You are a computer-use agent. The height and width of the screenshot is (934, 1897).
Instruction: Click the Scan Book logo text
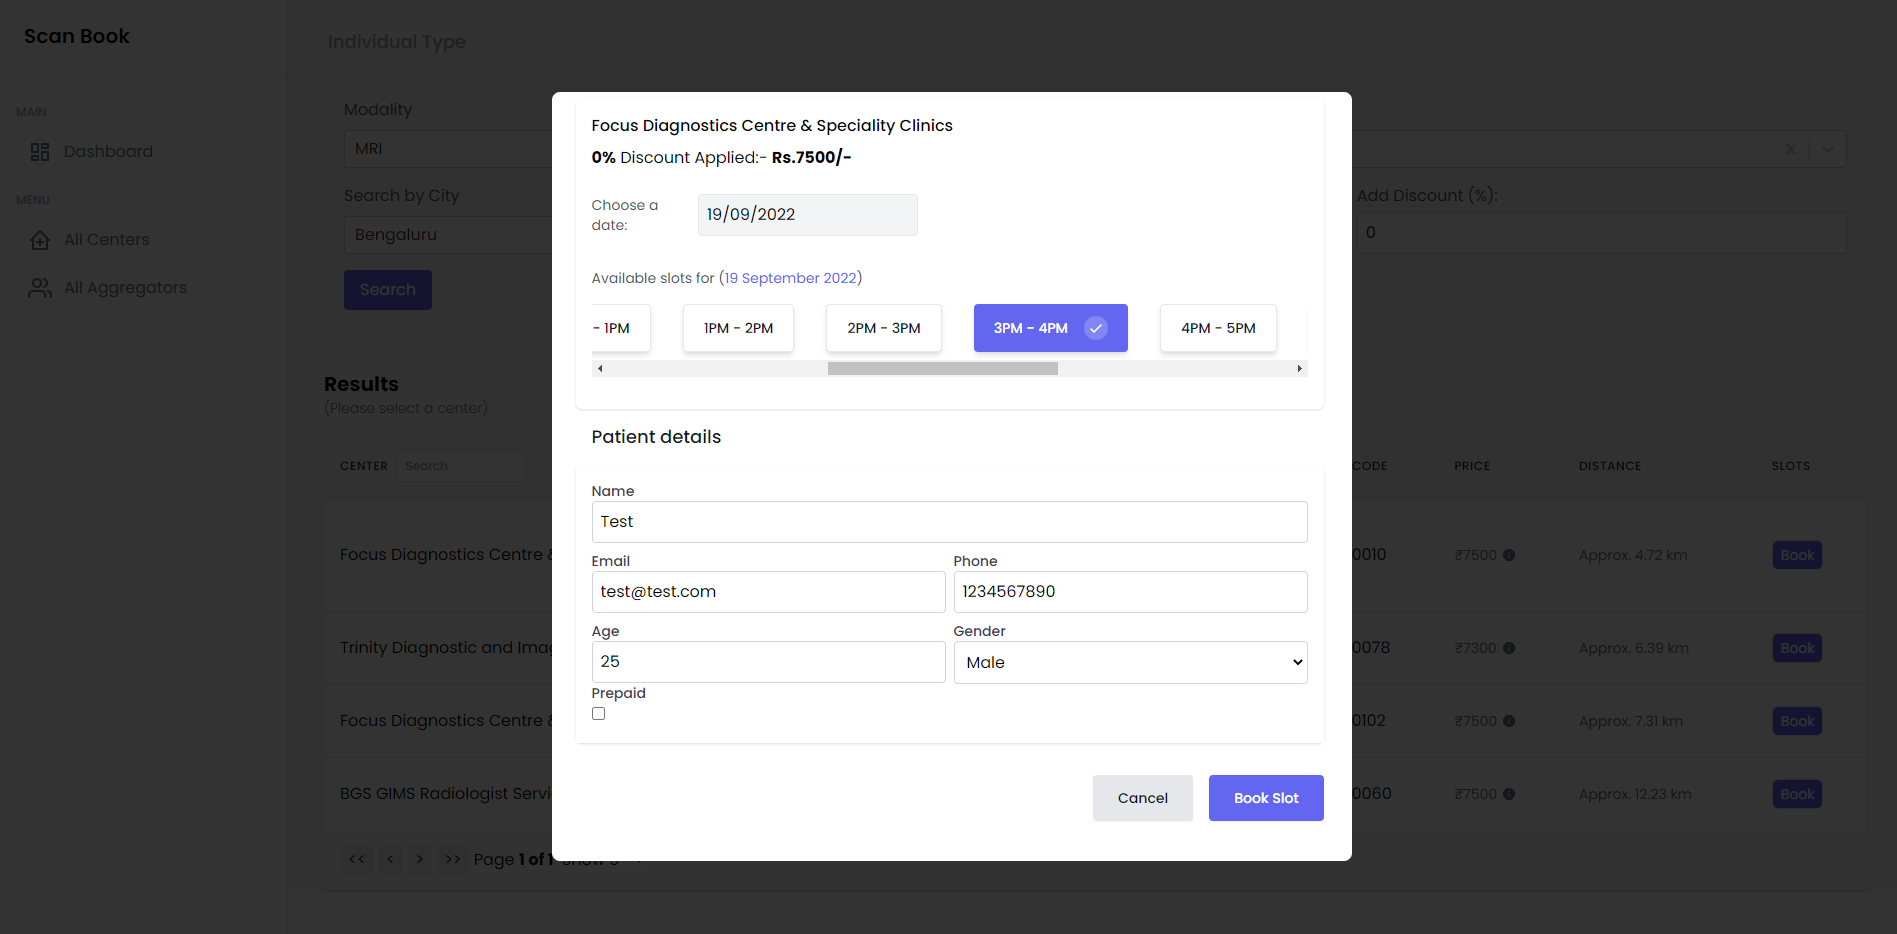point(77,36)
